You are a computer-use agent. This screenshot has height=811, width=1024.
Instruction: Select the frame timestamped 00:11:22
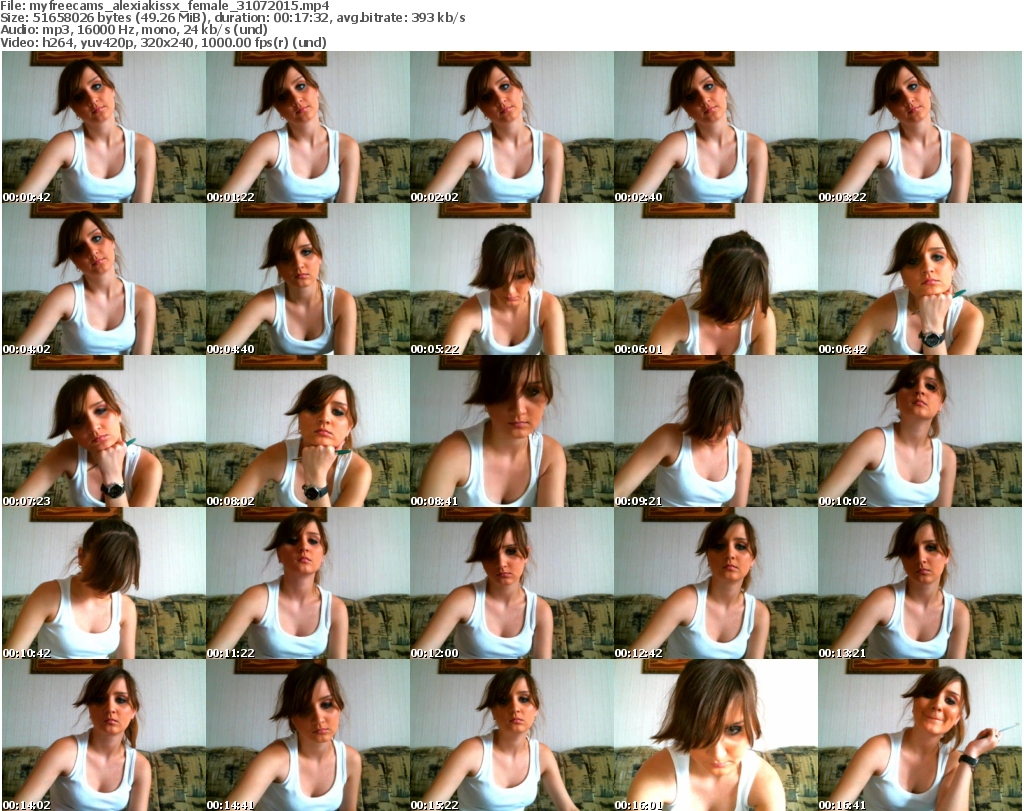coord(308,583)
